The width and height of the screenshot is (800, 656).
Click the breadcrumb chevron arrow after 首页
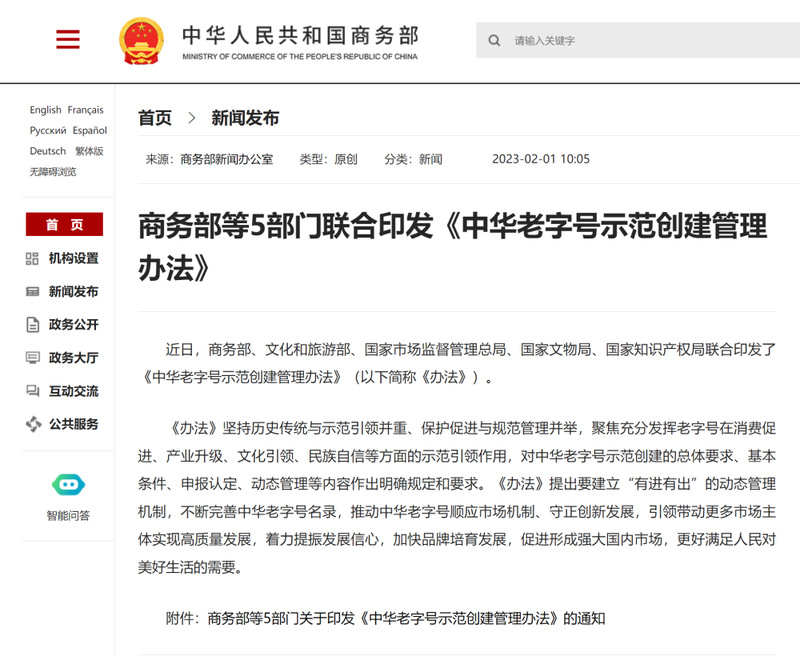pyautogui.click(x=191, y=118)
